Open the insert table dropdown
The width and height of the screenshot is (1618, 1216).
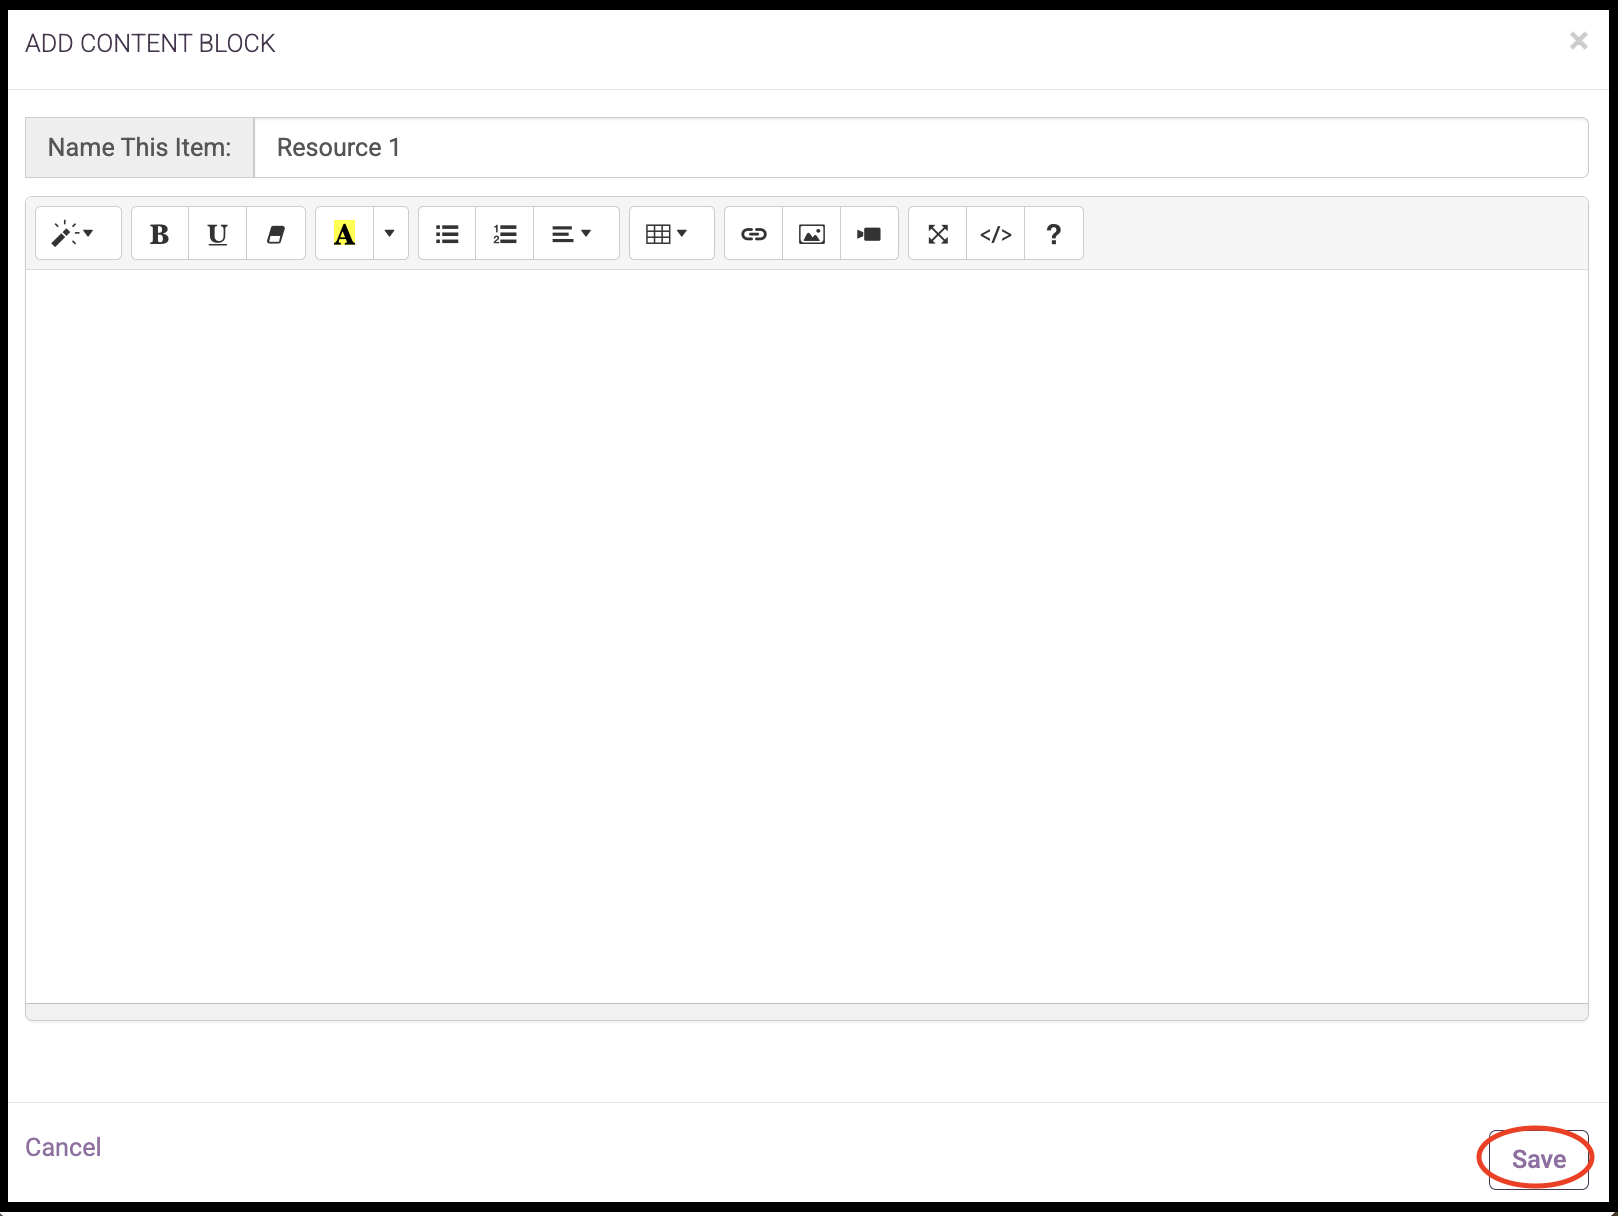pos(671,234)
